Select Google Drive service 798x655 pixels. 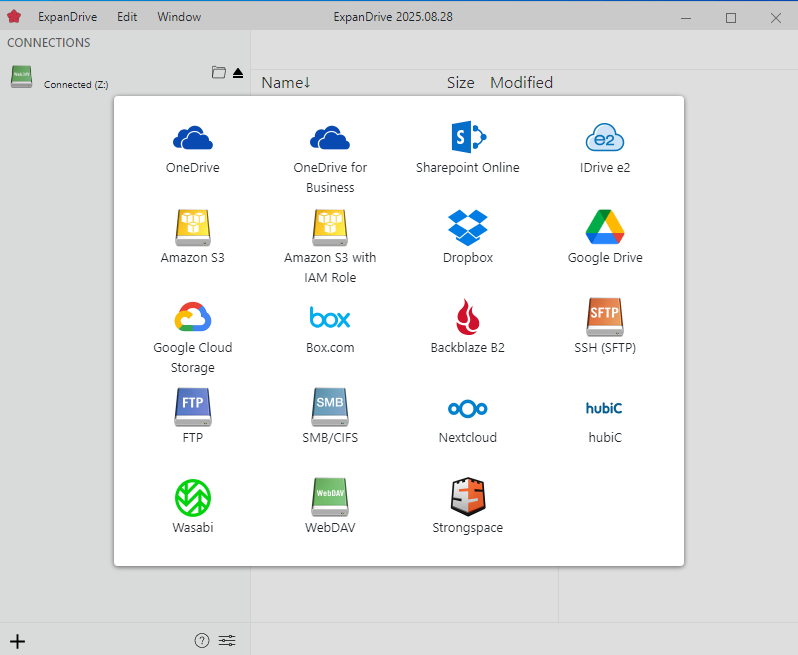(x=605, y=237)
